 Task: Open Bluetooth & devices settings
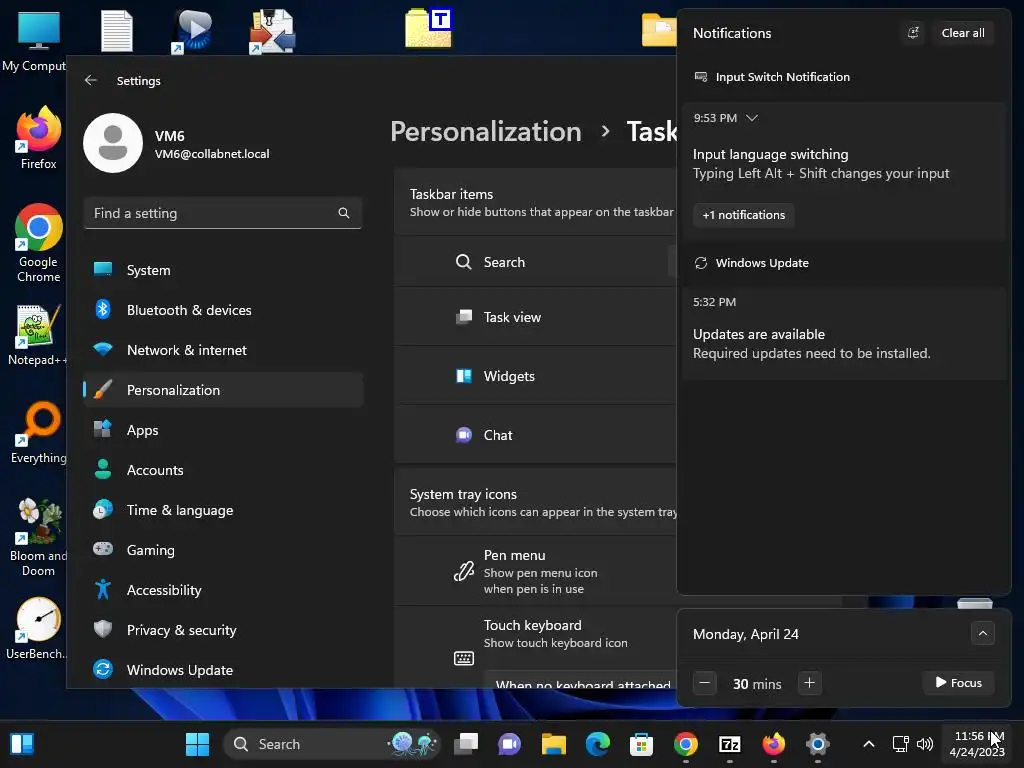pos(223,310)
